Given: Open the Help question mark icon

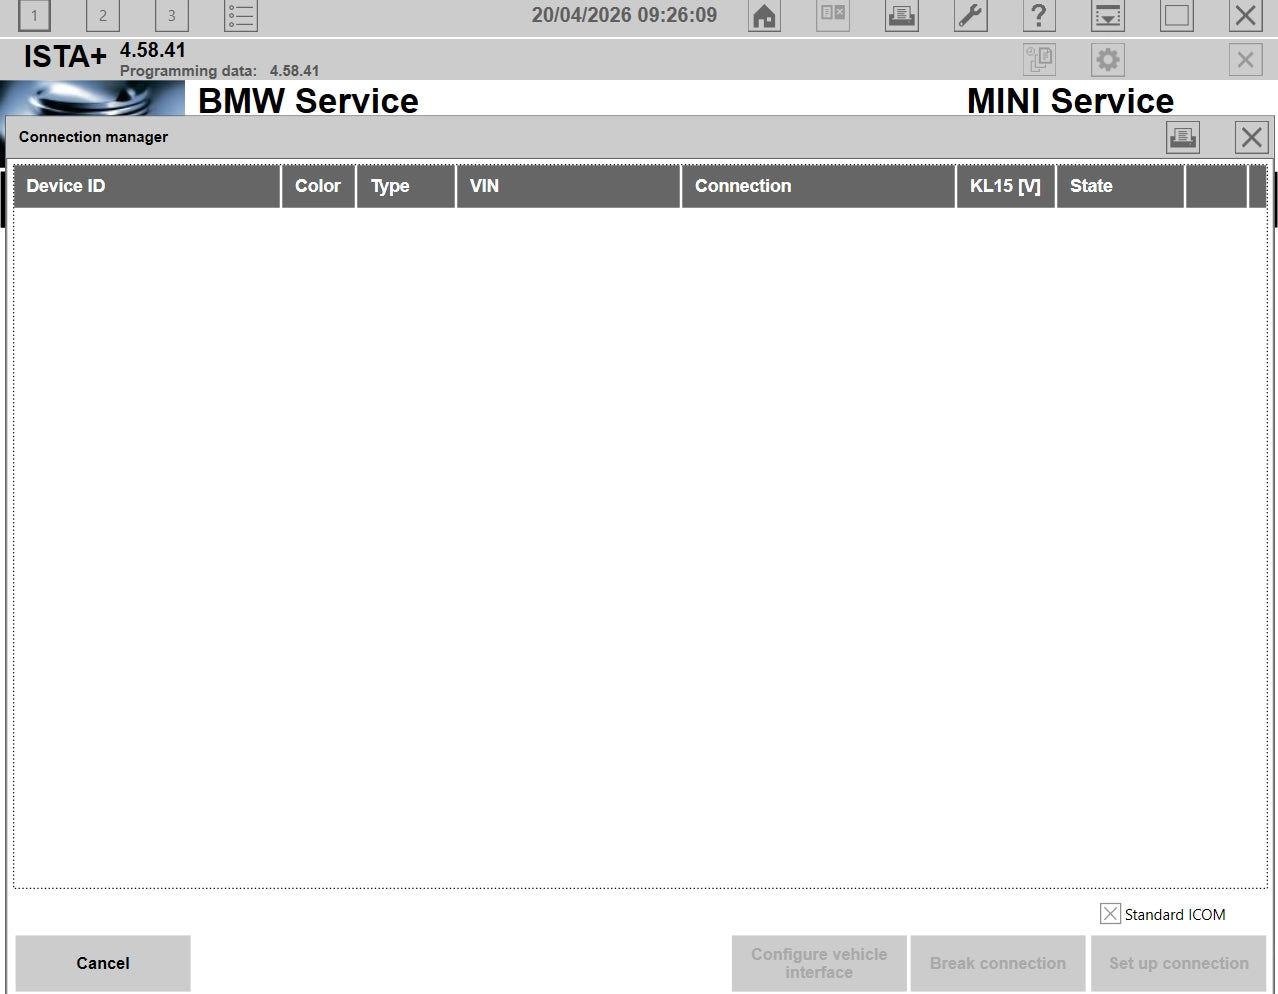Looking at the screenshot, I should point(1039,16).
